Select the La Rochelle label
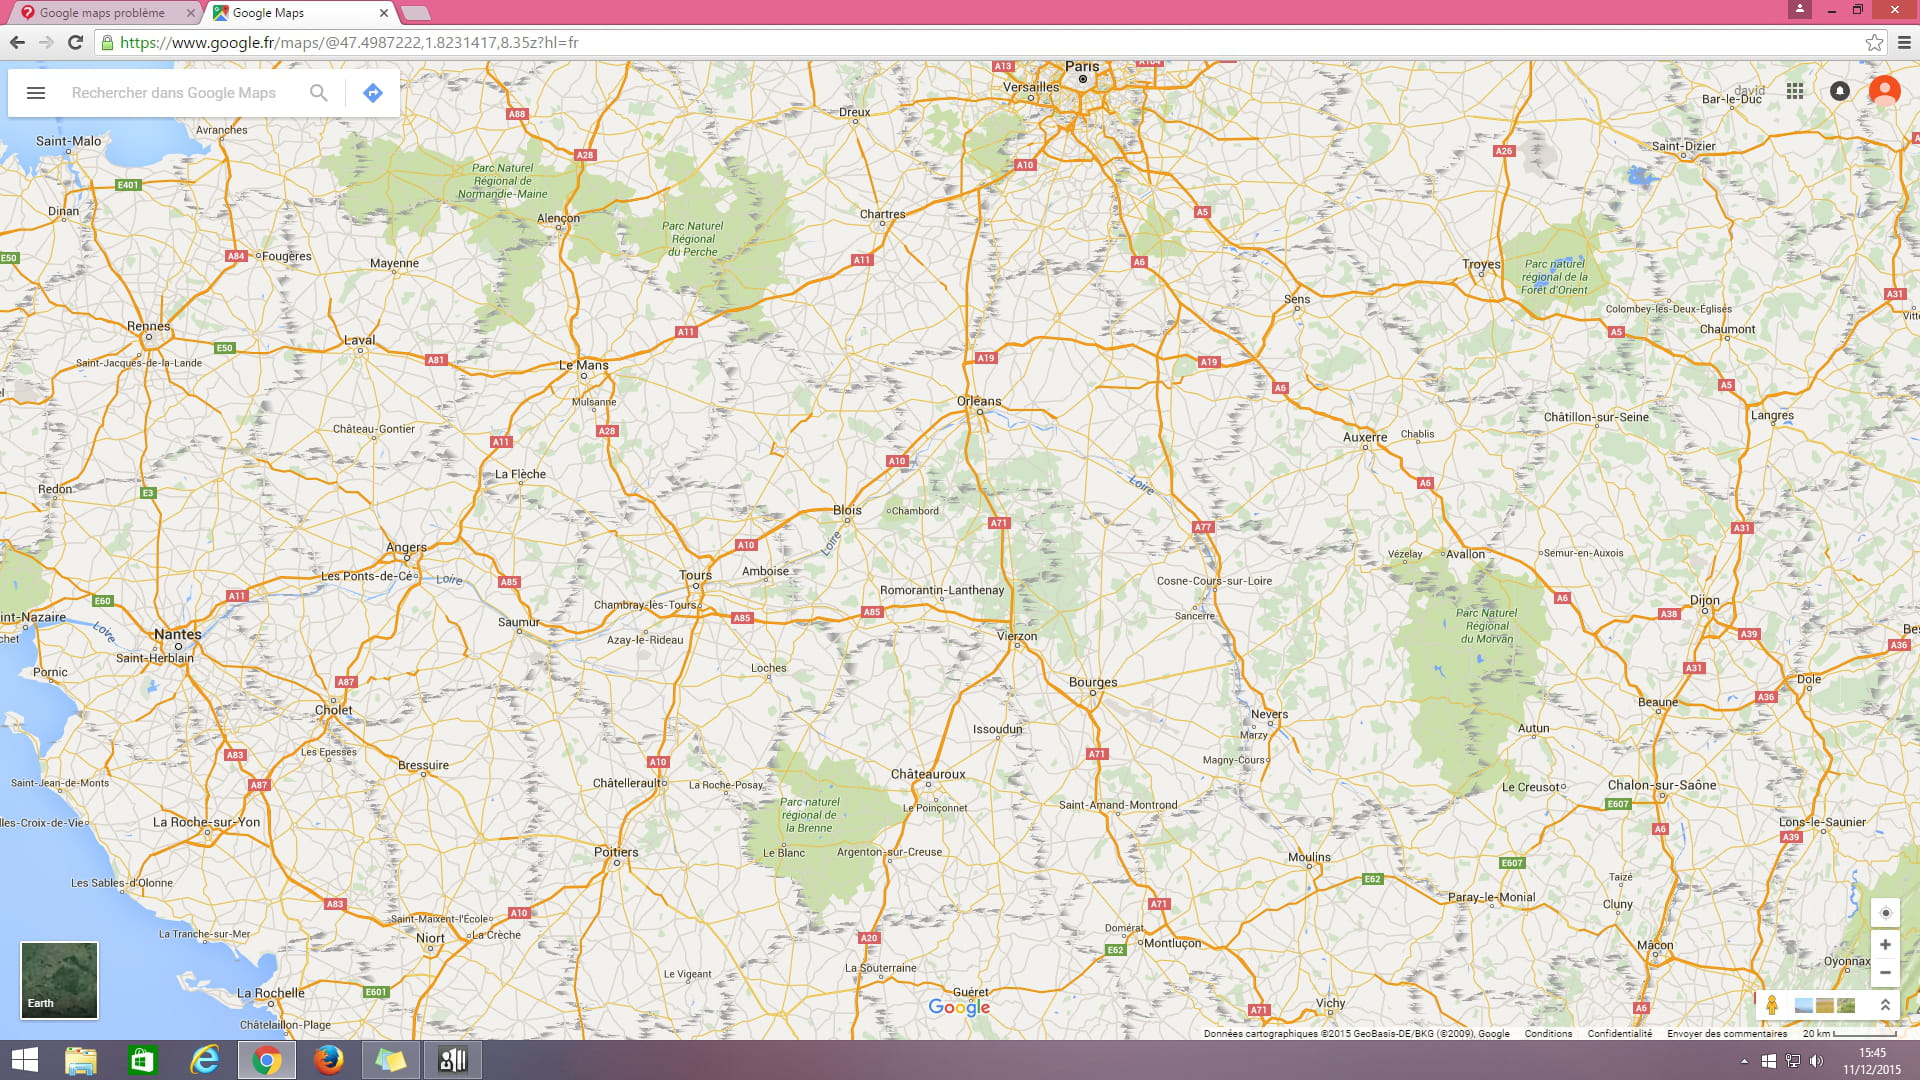This screenshot has width=1920, height=1080. point(271,993)
